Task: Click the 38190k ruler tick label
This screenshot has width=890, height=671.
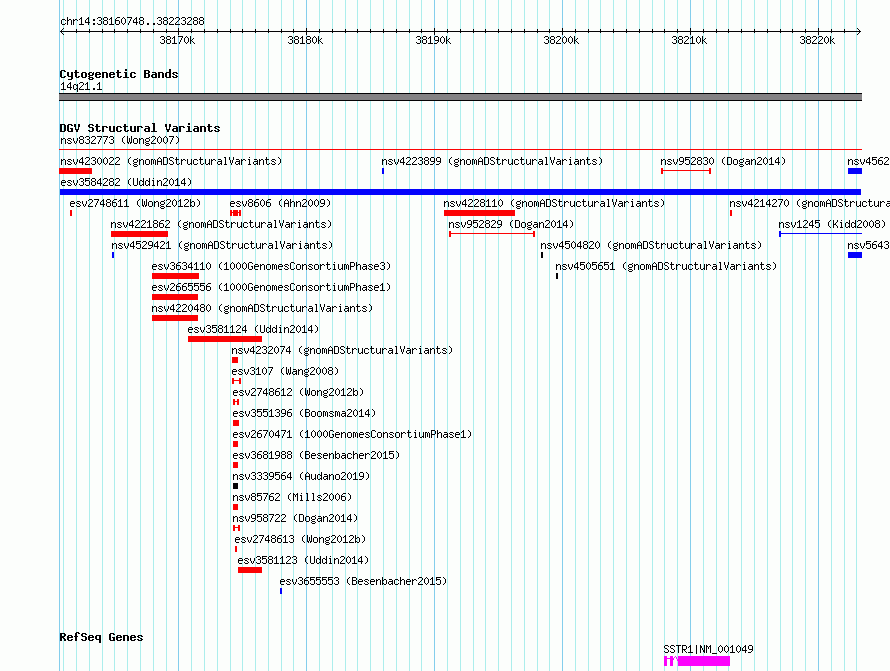Action: [x=433, y=40]
